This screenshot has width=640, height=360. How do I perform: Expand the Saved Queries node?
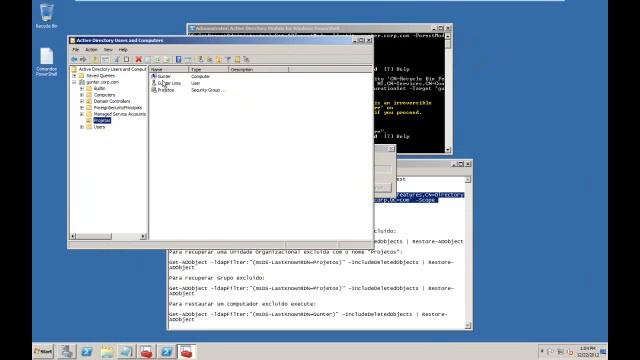[74, 76]
